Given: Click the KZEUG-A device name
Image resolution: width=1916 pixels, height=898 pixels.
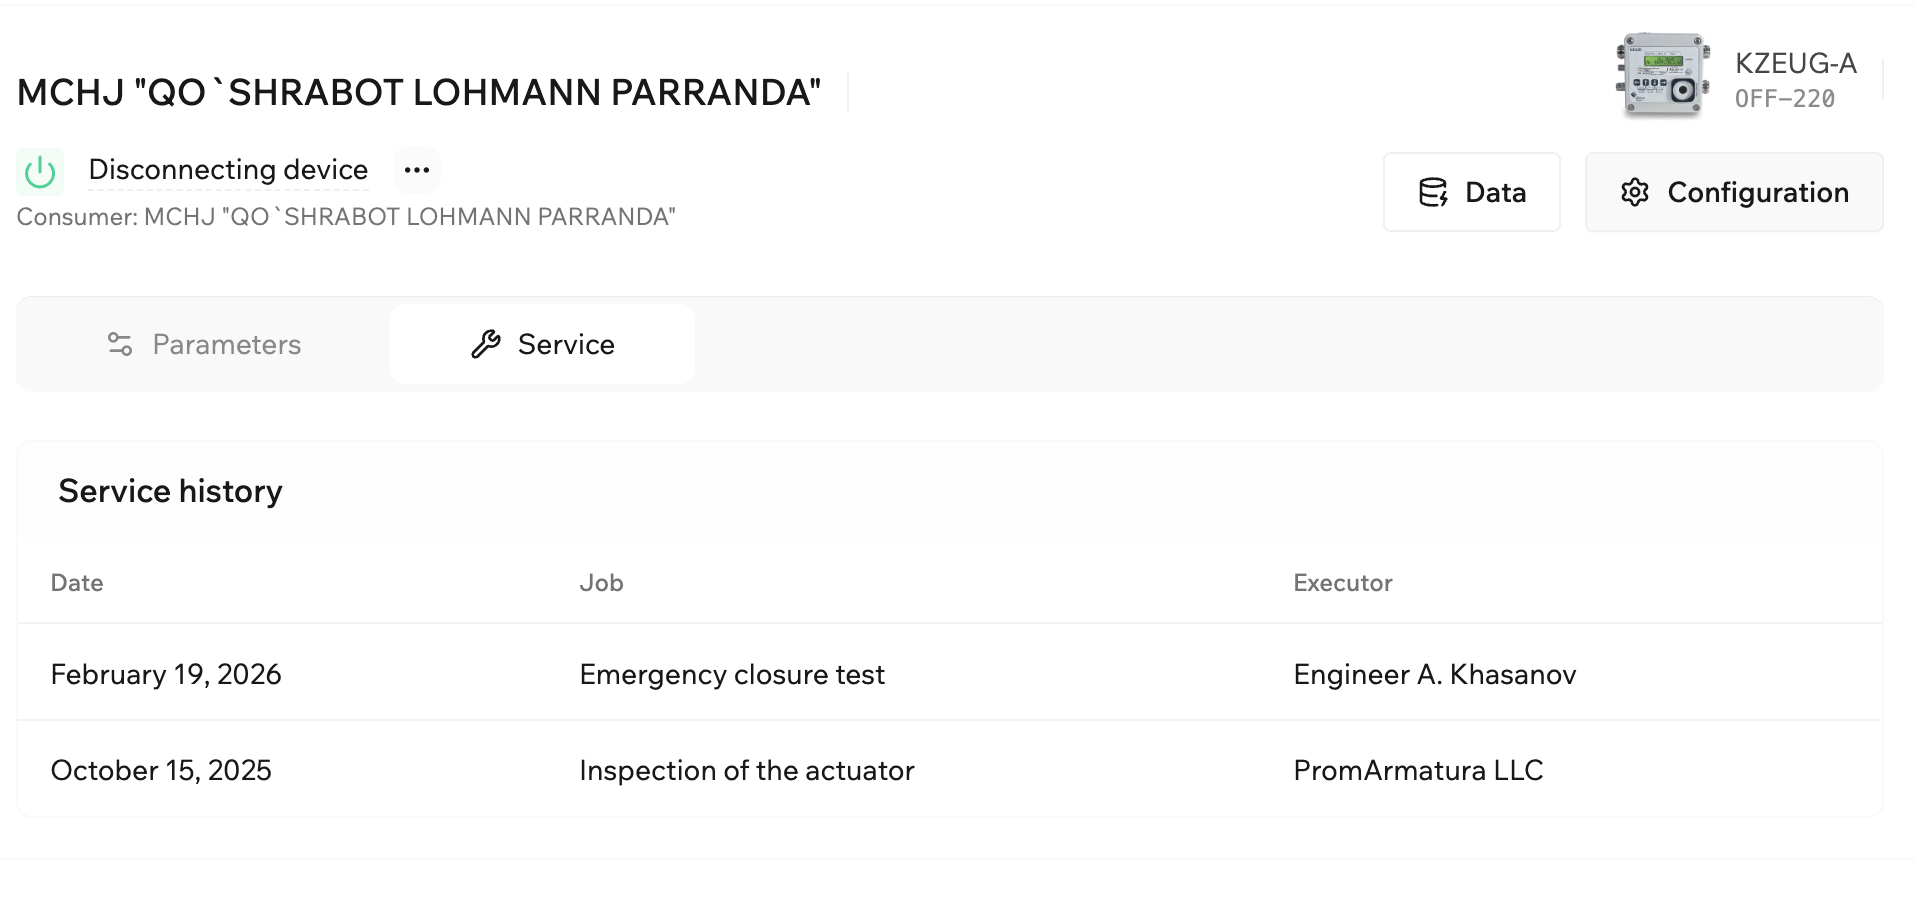Looking at the screenshot, I should pos(1795,63).
